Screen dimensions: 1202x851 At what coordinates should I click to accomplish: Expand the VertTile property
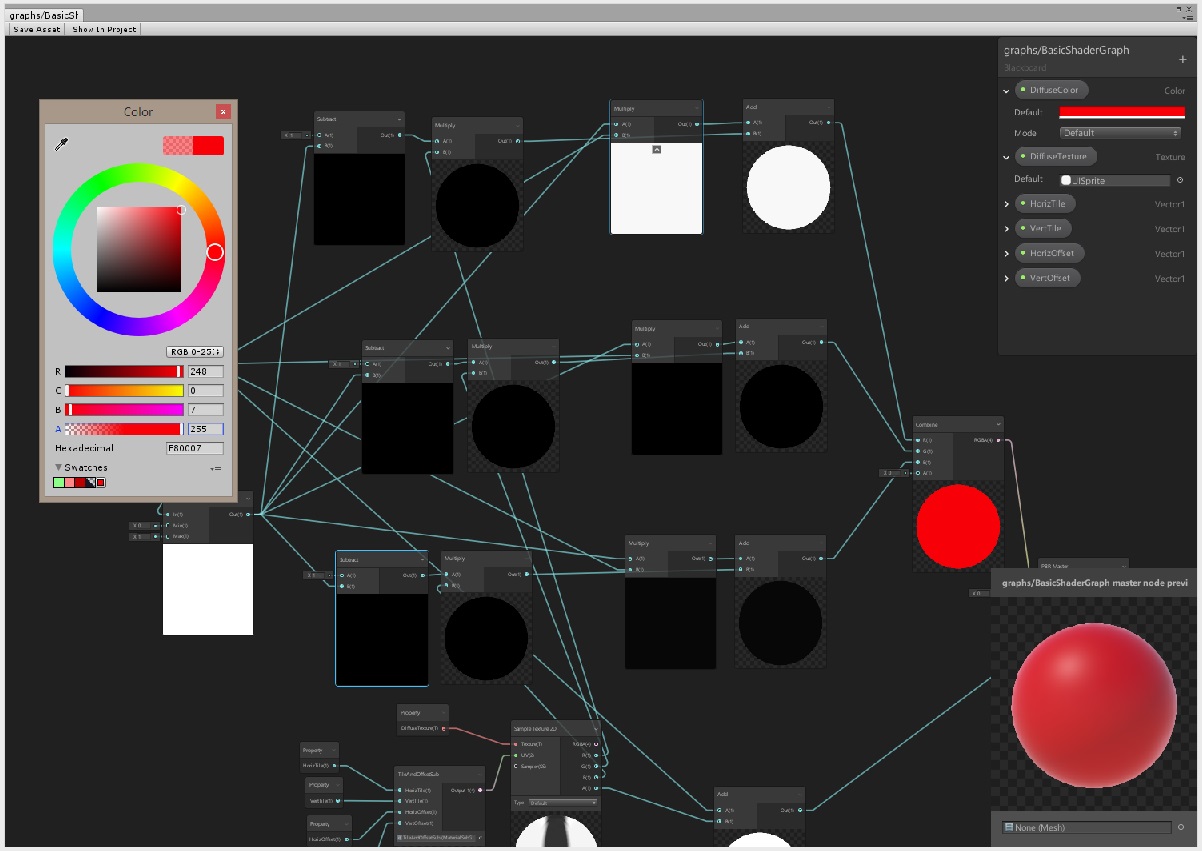pos(1007,229)
